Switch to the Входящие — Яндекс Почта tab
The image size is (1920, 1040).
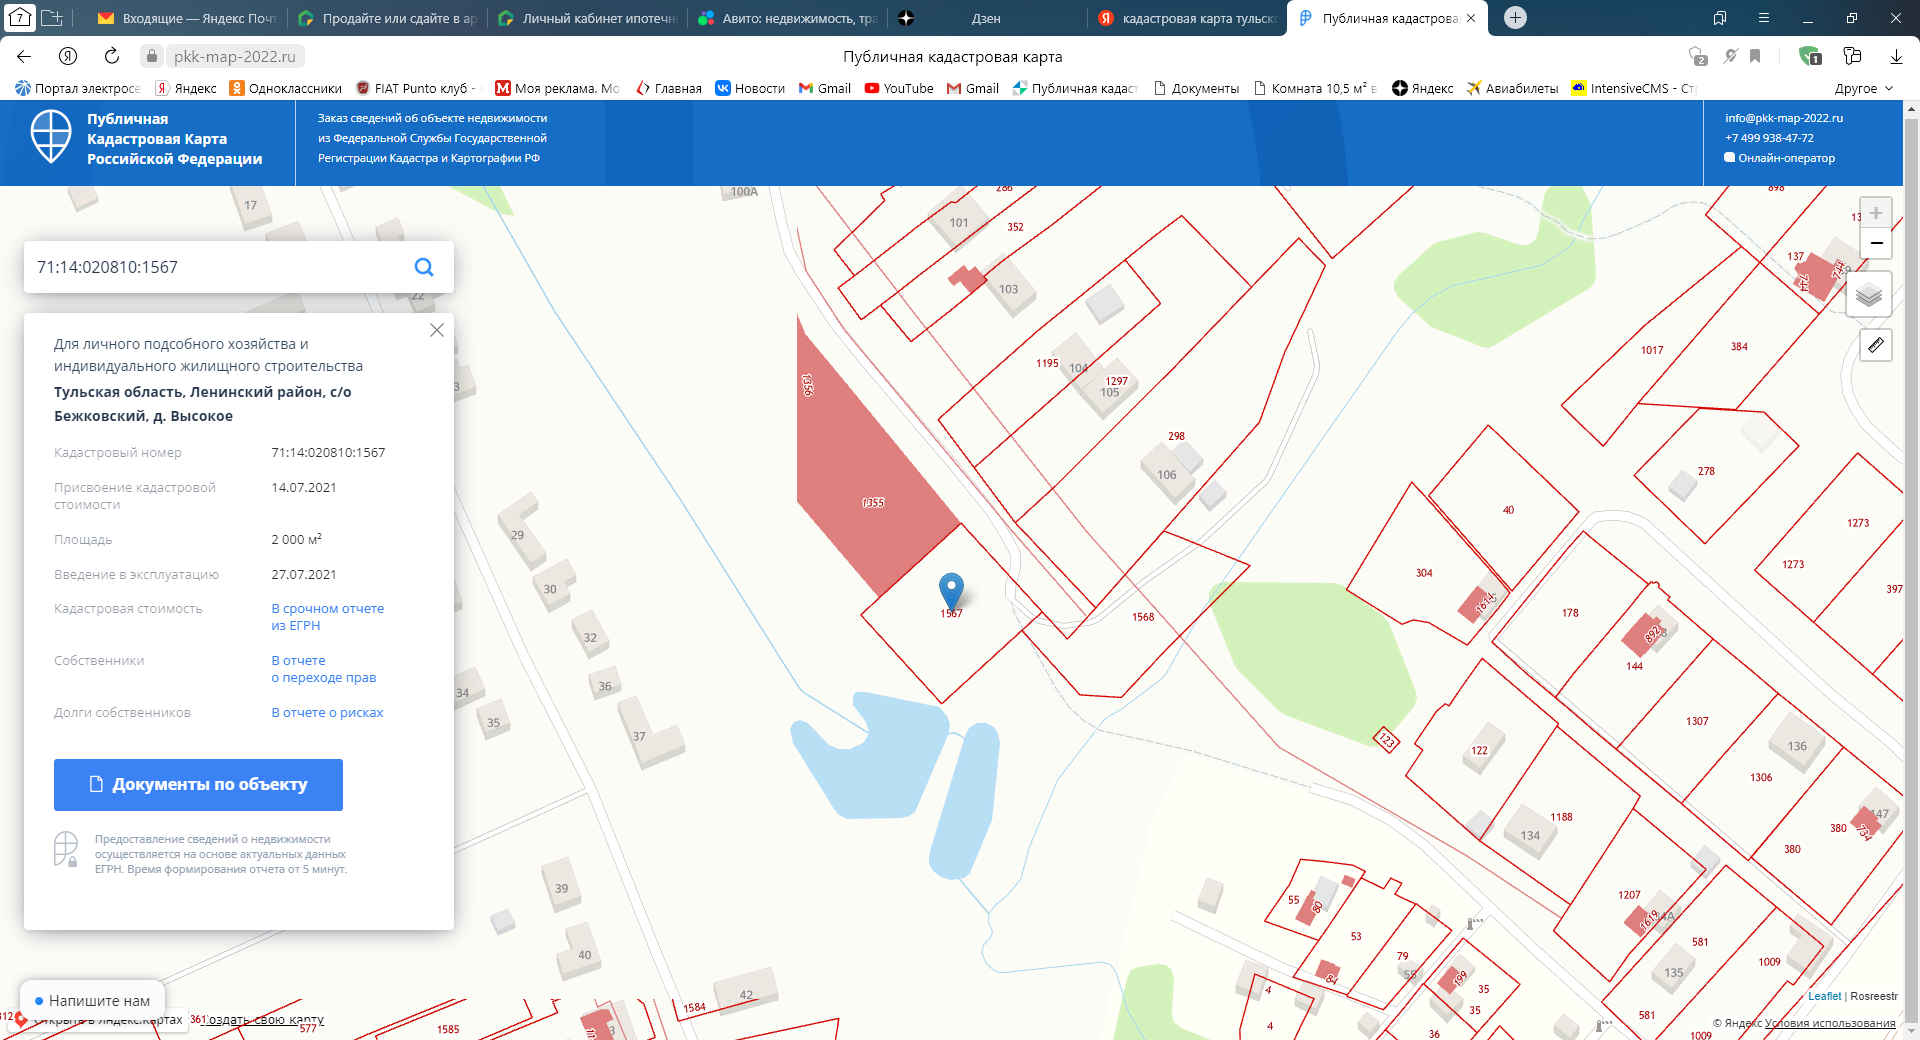point(187,18)
